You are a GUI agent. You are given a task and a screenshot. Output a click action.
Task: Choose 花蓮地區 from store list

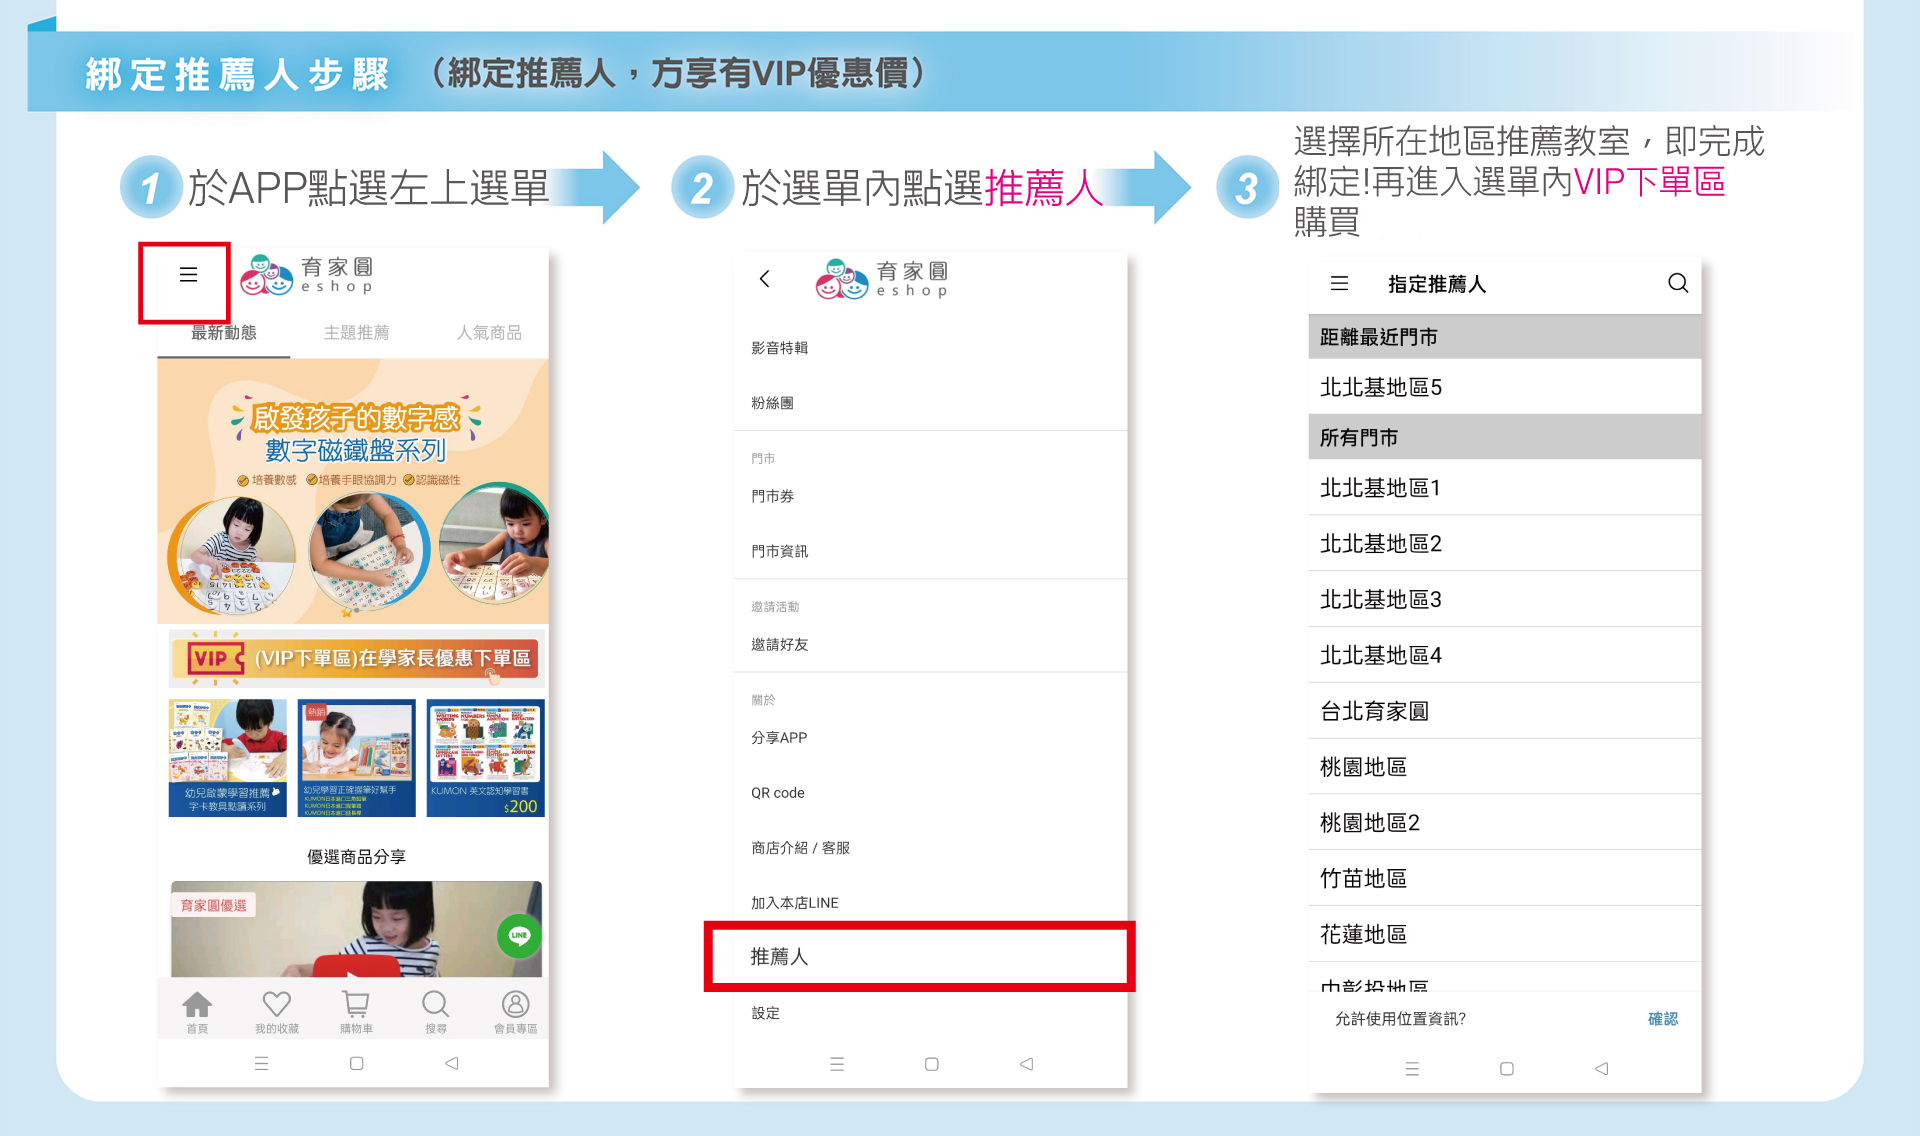1504,934
